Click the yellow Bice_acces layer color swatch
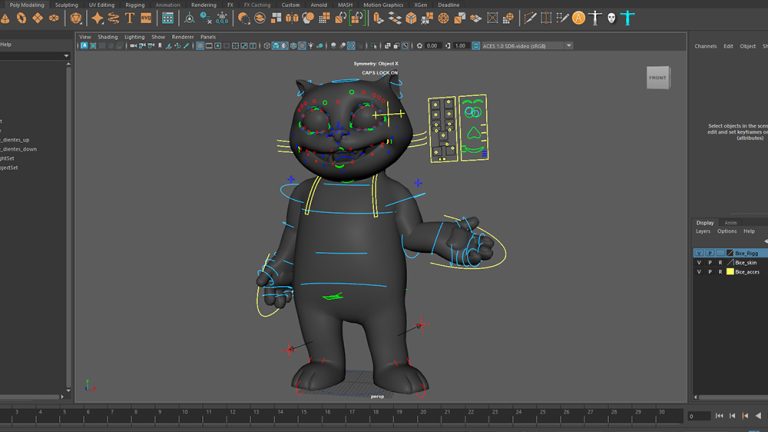768x432 pixels. [x=730, y=271]
